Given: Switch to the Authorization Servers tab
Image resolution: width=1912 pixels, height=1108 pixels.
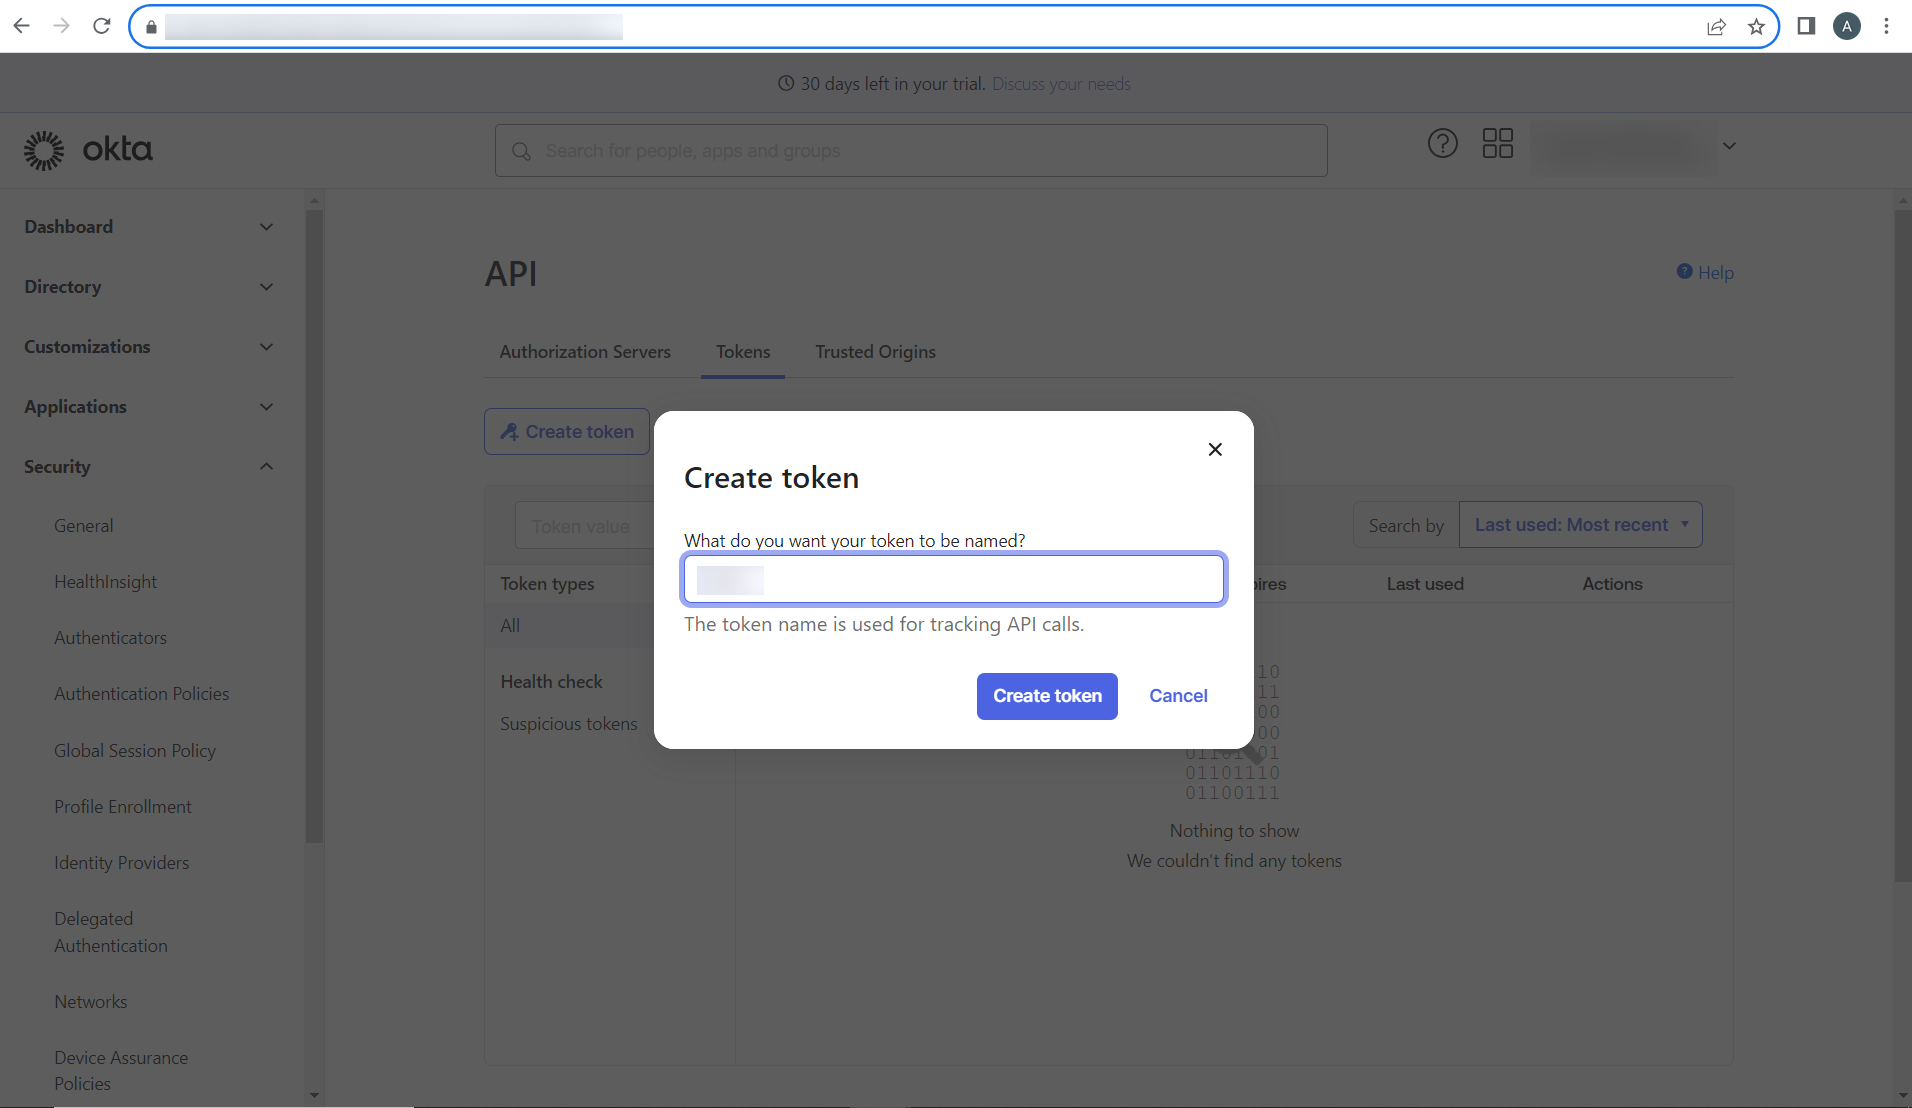Looking at the screenshot, I should [585, 352].
